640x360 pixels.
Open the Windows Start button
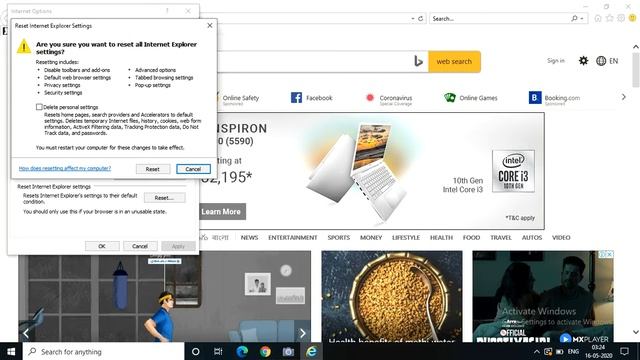pos(11,351)
